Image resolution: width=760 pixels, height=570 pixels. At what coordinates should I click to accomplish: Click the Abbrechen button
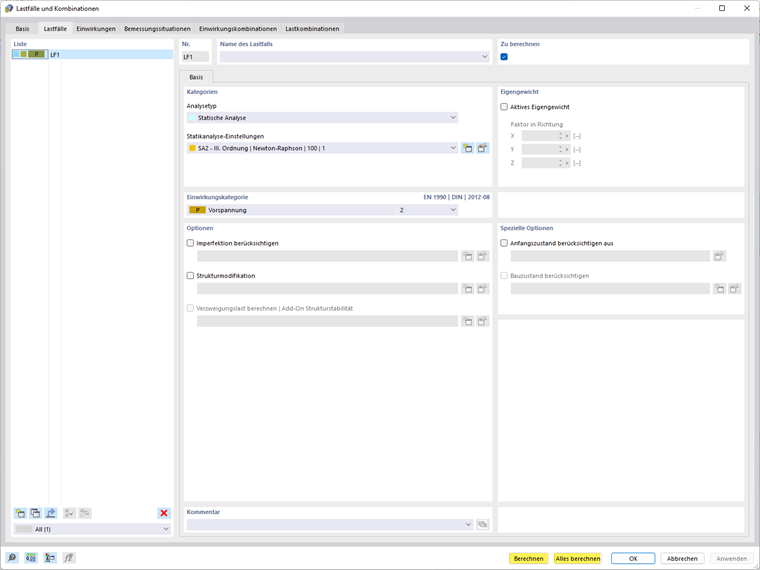point(682,558)
